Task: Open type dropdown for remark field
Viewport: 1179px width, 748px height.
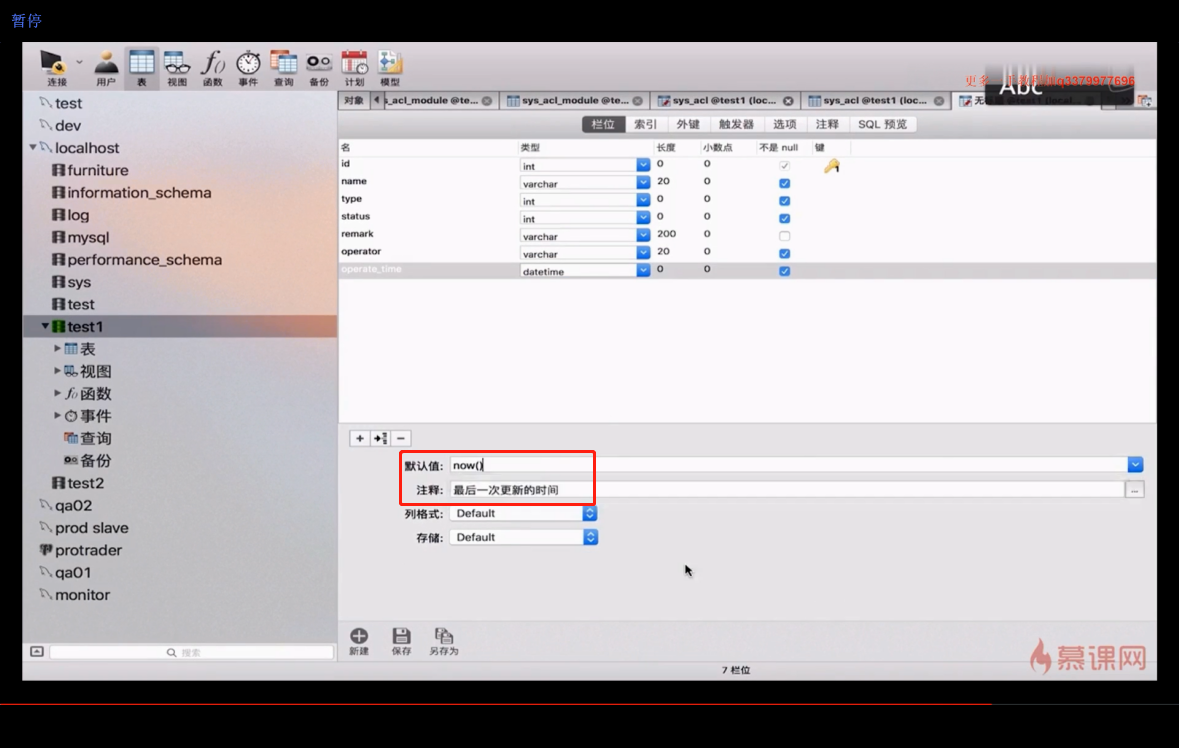Action: 643,235
